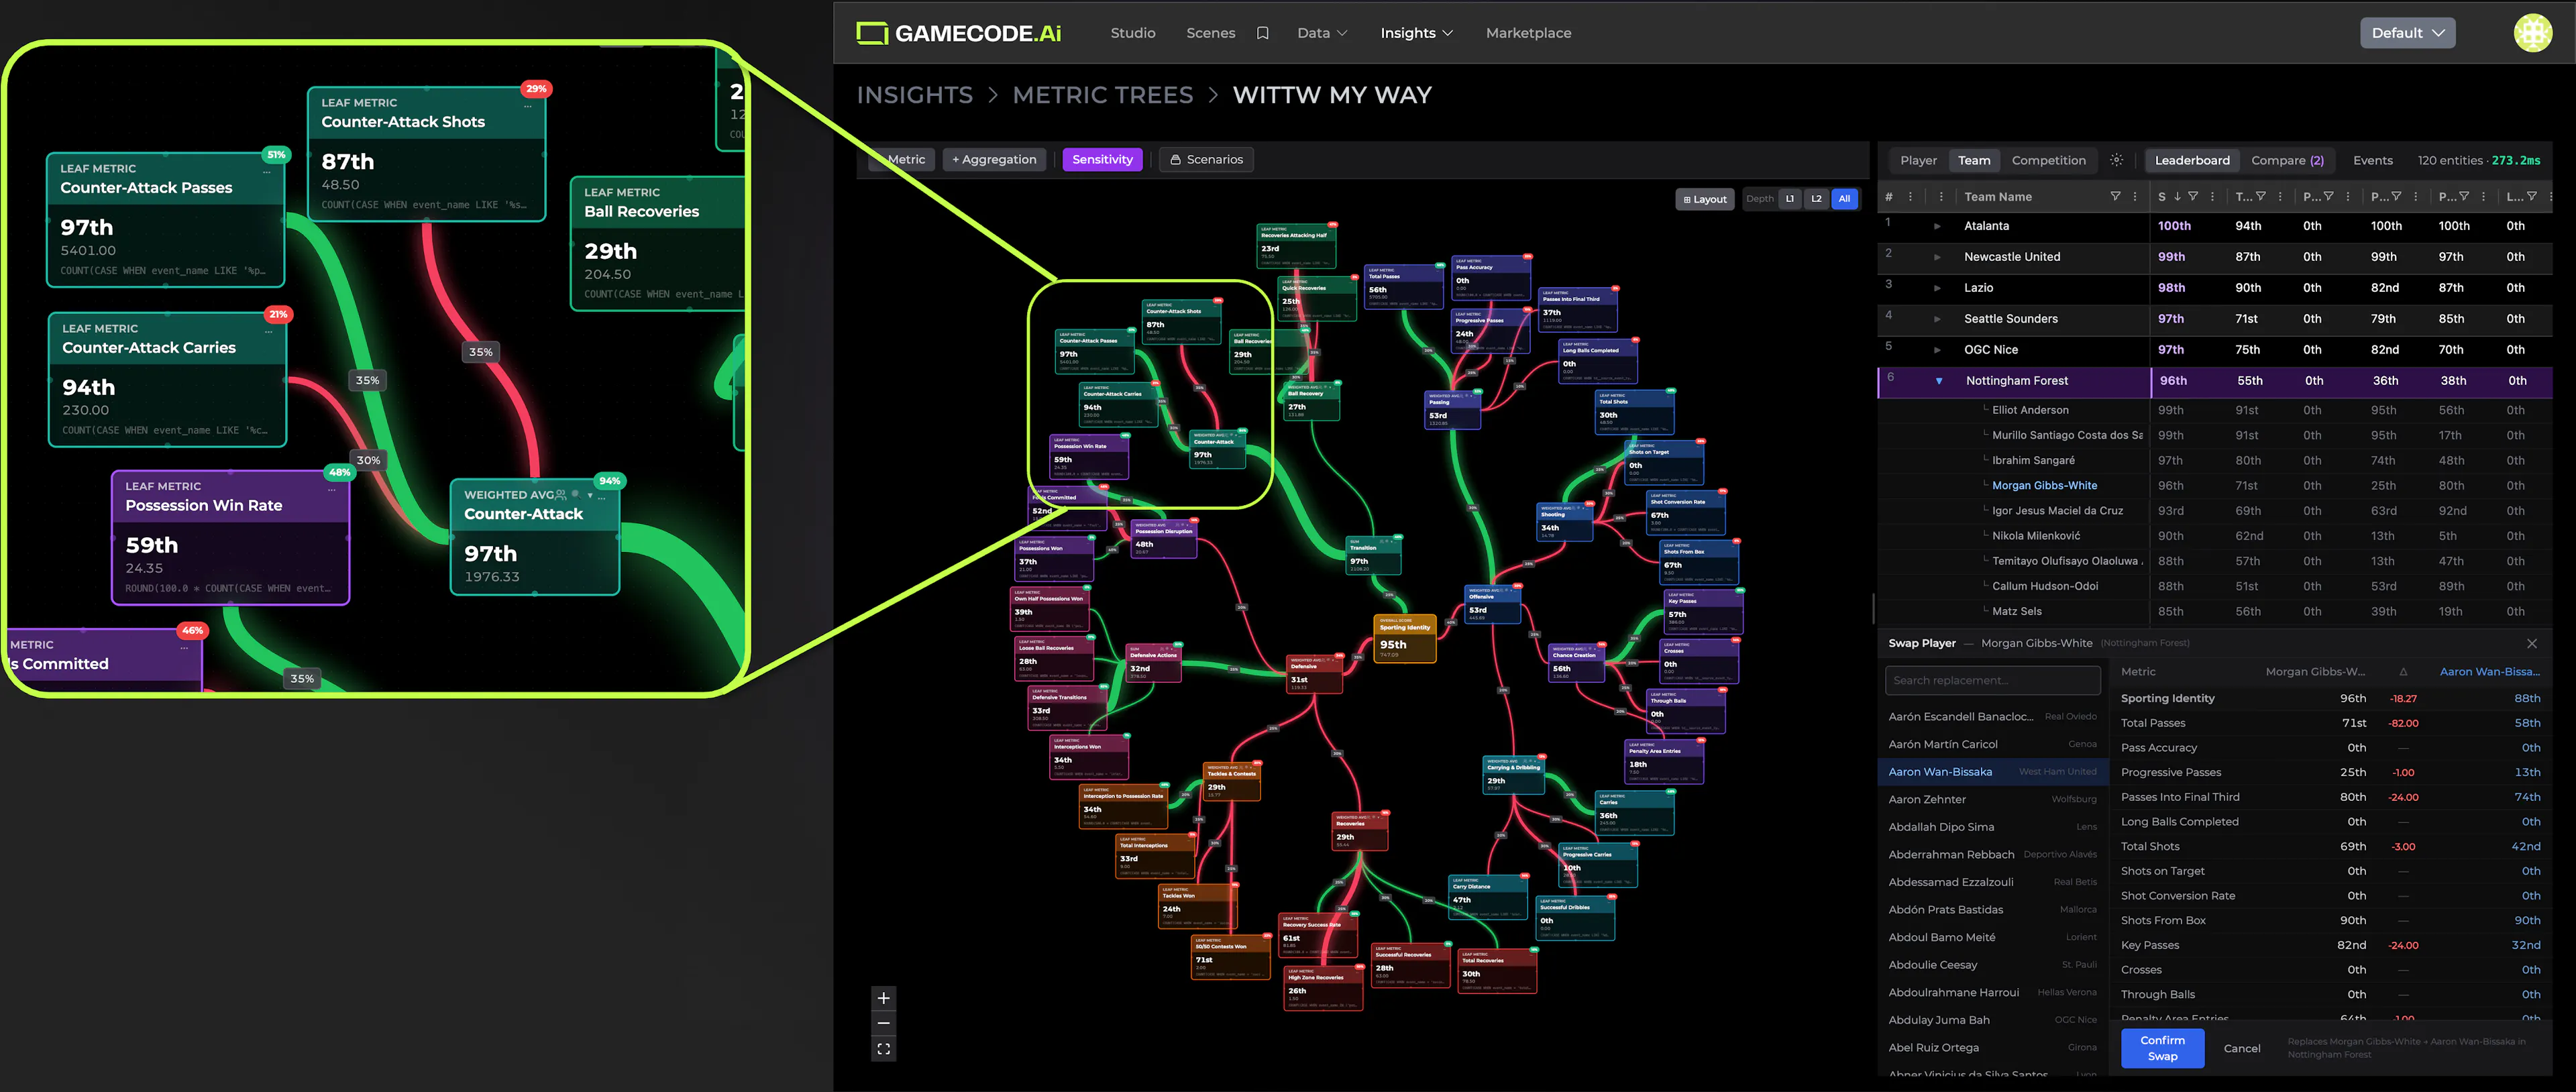
Task: Open the Default dropdown
Action: (2407, 33)
